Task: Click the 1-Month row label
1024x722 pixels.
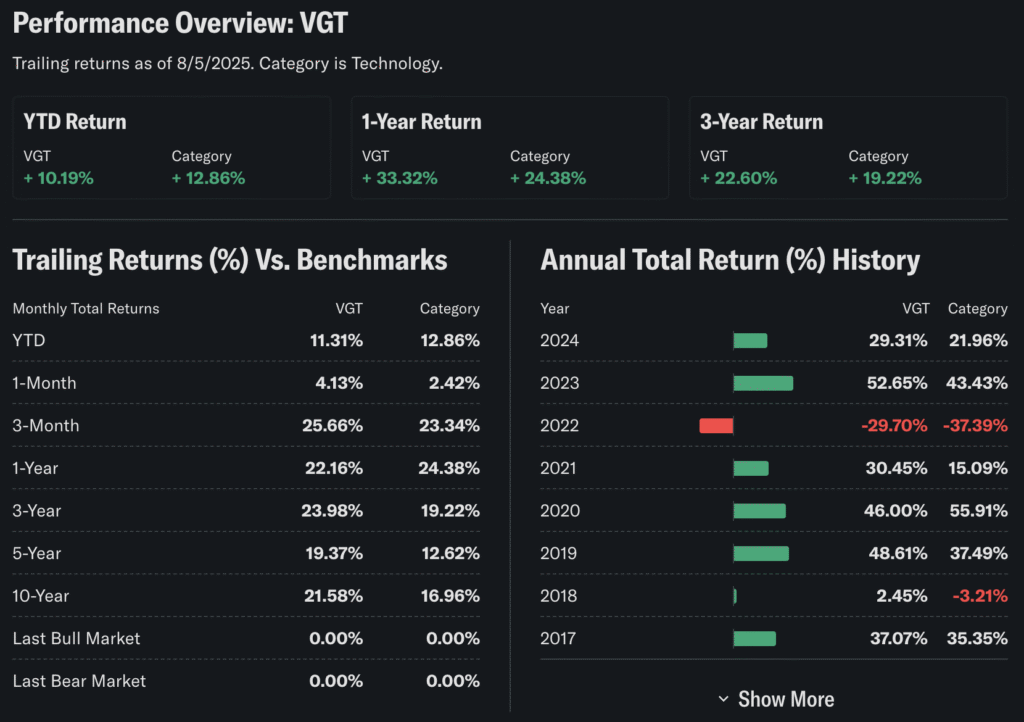Action: pos(44,383)
